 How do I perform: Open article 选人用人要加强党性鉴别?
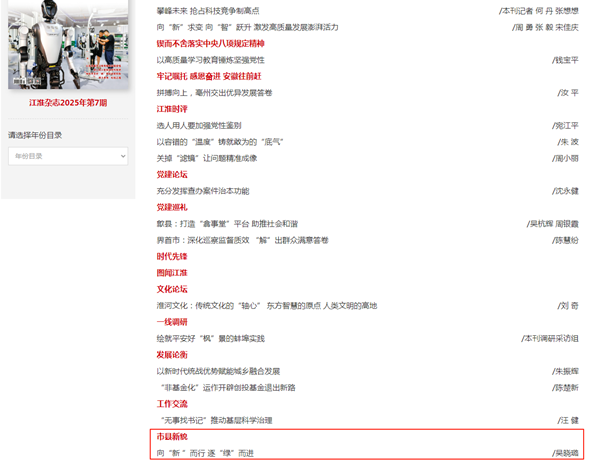tap(199, 125)
